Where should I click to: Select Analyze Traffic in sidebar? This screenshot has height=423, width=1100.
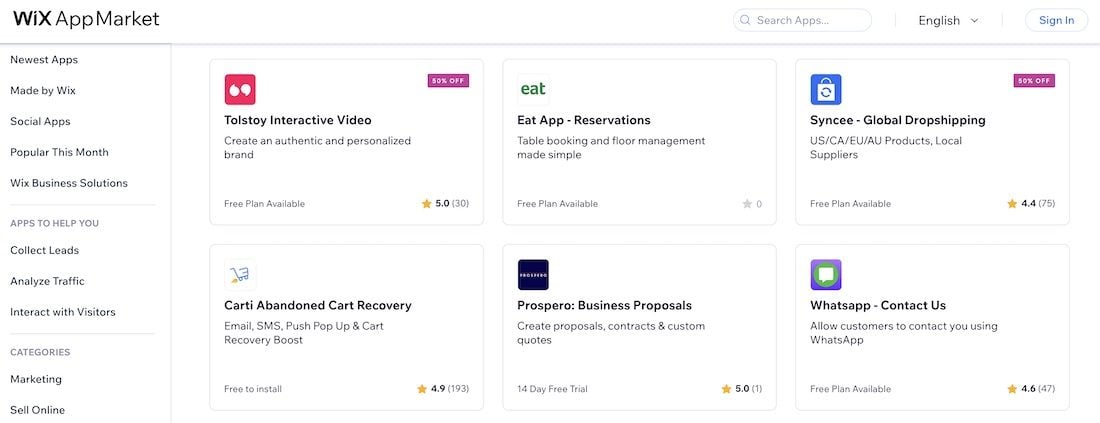(x=47, y=281)
